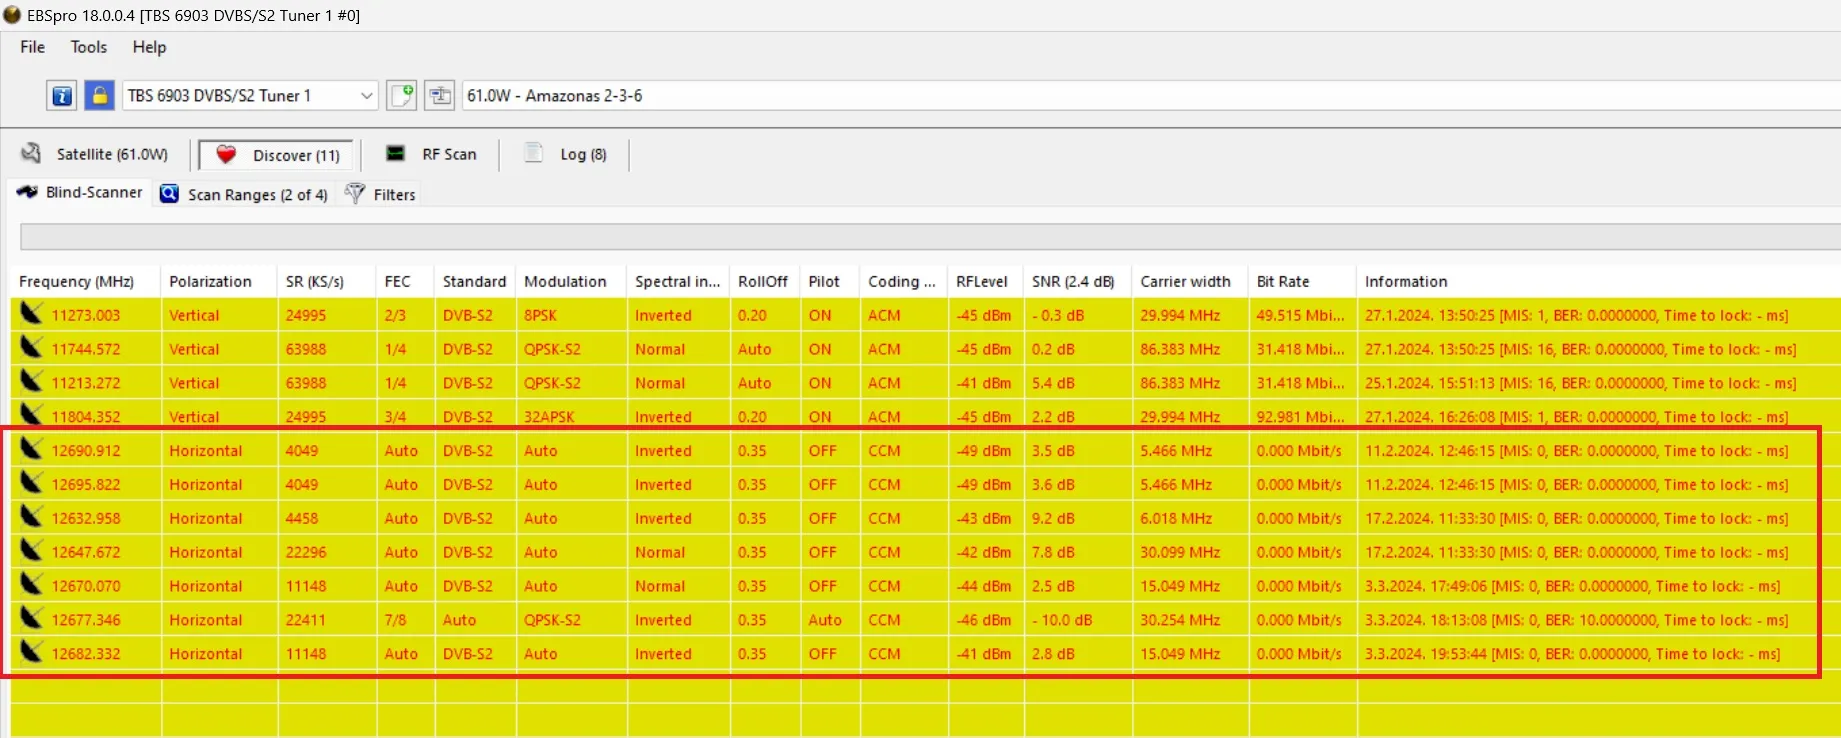Open the Log (8) tab

coord(567,154)
